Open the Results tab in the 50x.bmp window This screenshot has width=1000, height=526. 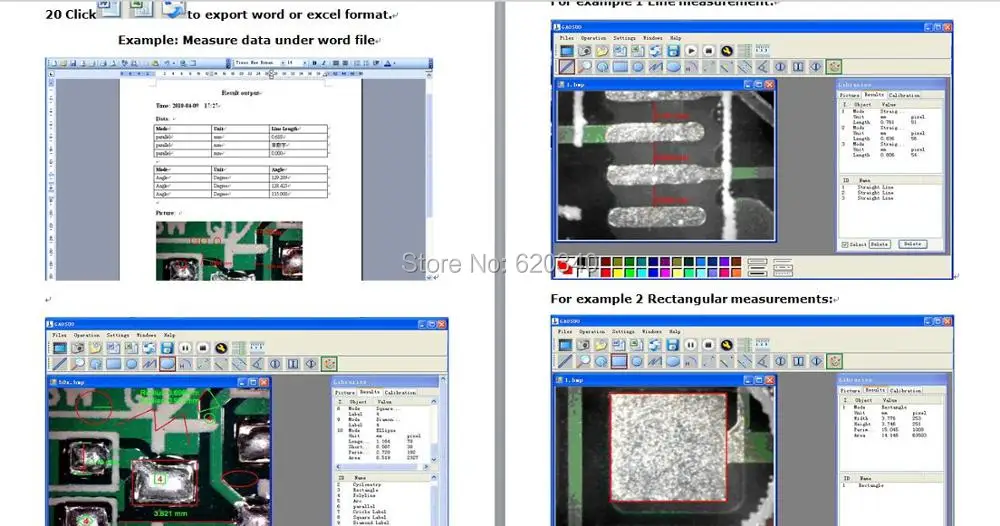[369, 392]
